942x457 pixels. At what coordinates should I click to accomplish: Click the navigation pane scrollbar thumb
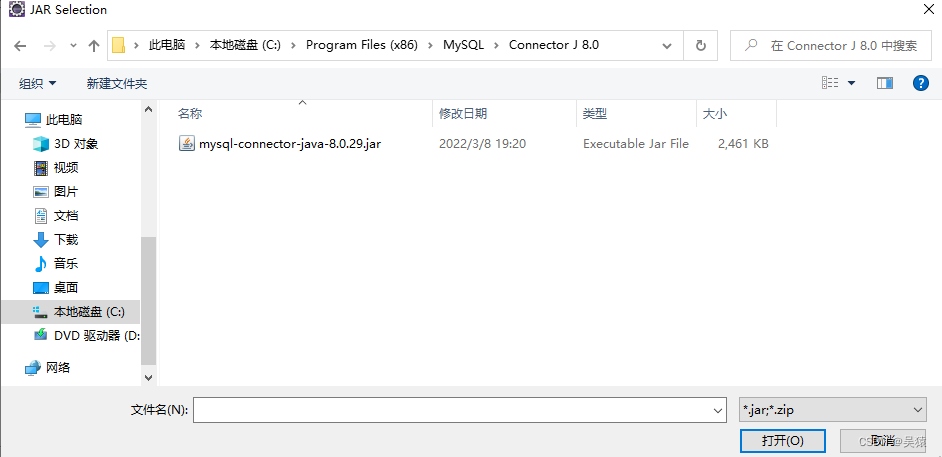click(148, 300)
